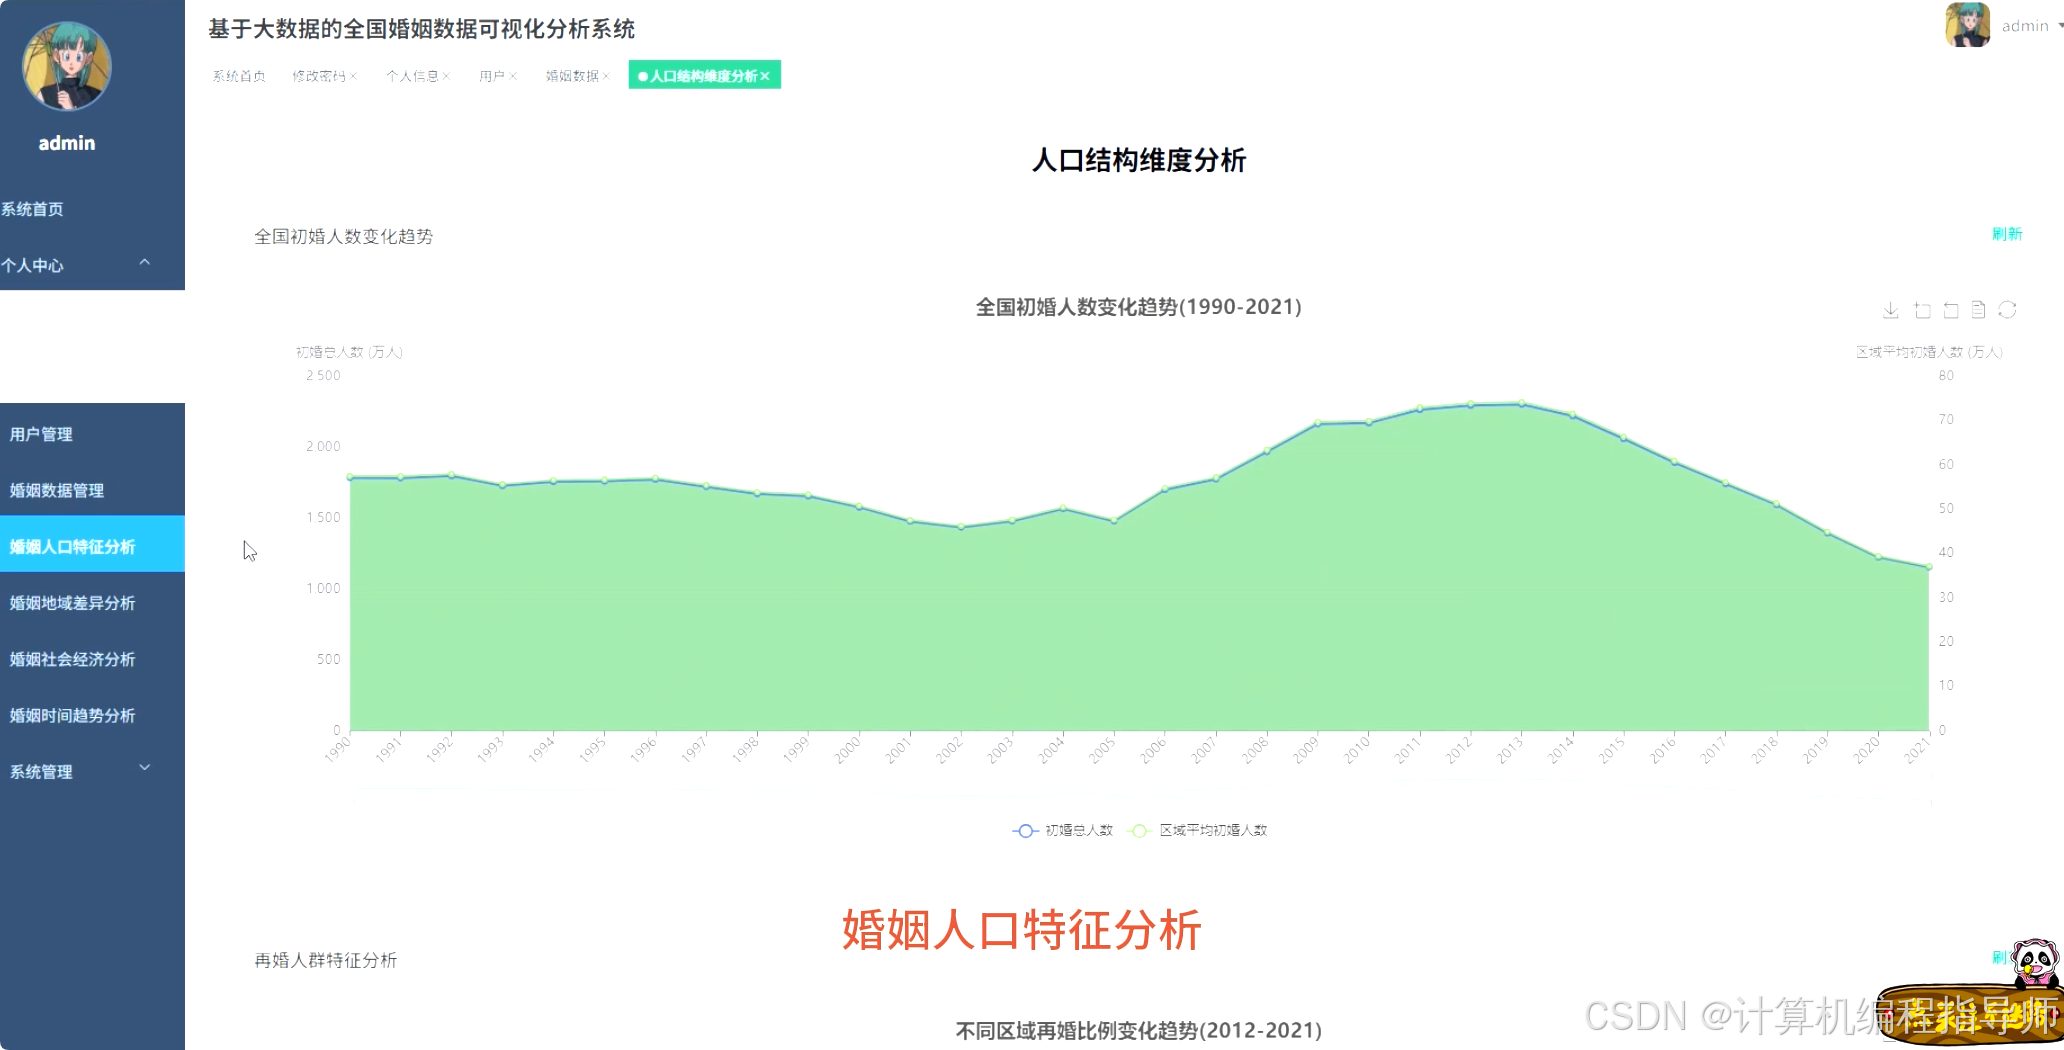This screenshot has width=2064, height=1050.
Task: Click the zoom reset back icon
Action: tap(1950, 311)
